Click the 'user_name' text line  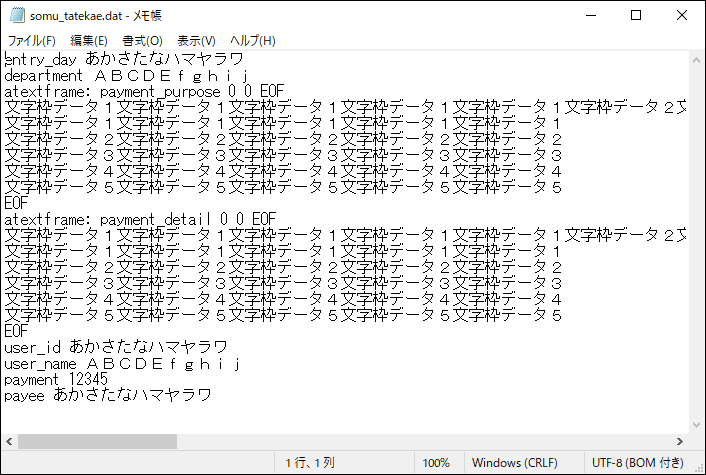coord(122,363)
